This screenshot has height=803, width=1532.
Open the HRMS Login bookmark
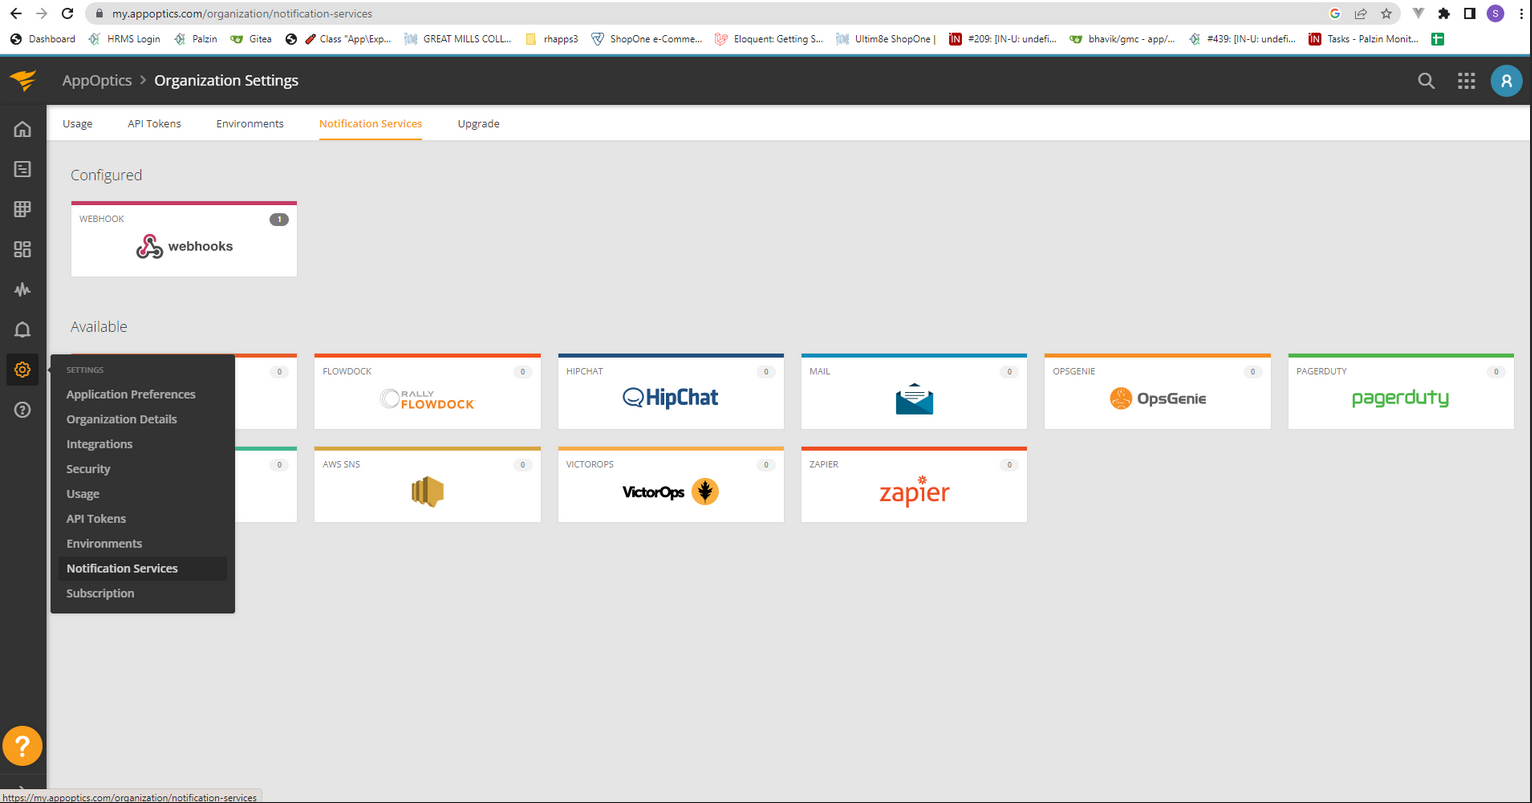(124, 39)
